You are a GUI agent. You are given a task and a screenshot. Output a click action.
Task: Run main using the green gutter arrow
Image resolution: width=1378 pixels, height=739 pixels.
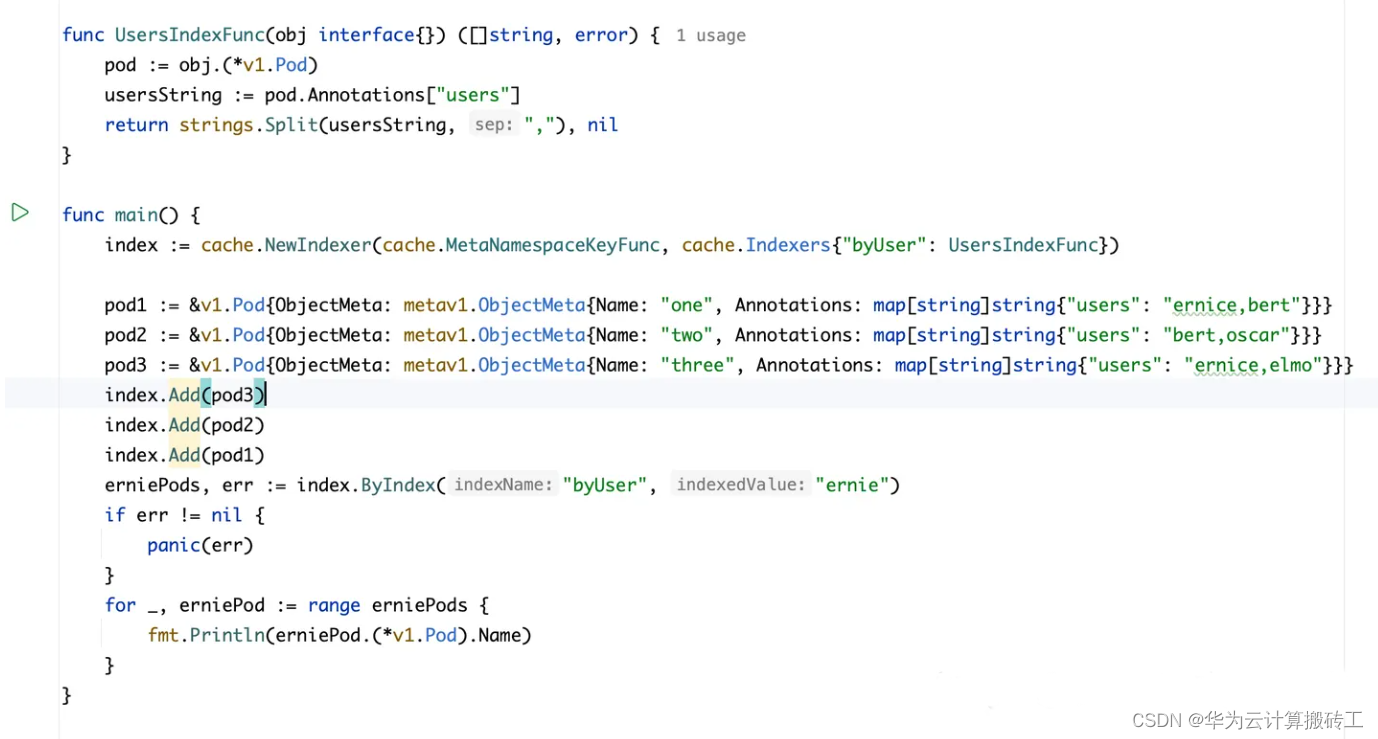[x=20, y=212]
